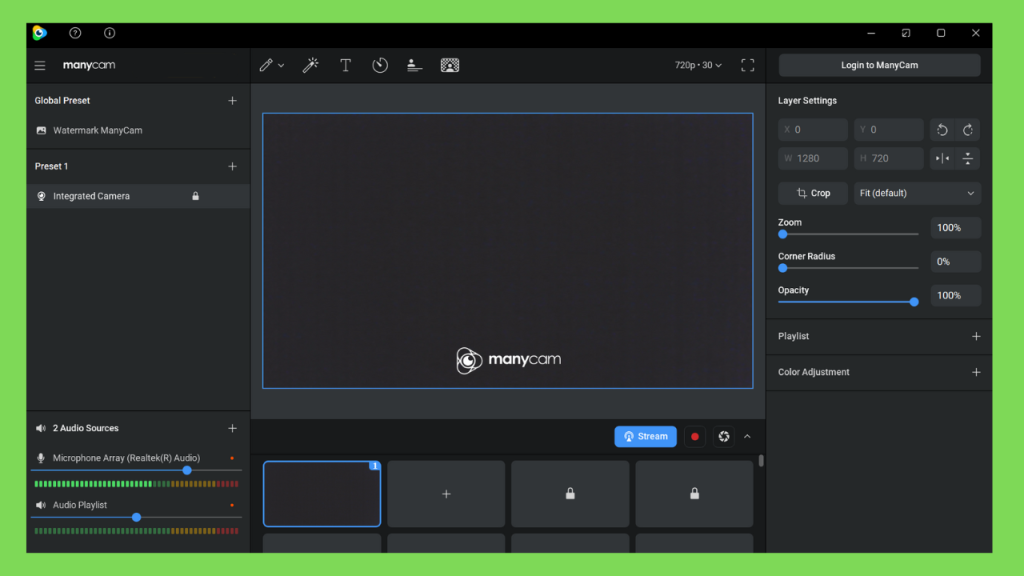Screen dimensions: 1024x576
Task: Open the Fit (default) scaling dropdown
Action: [x=917, y=193]
